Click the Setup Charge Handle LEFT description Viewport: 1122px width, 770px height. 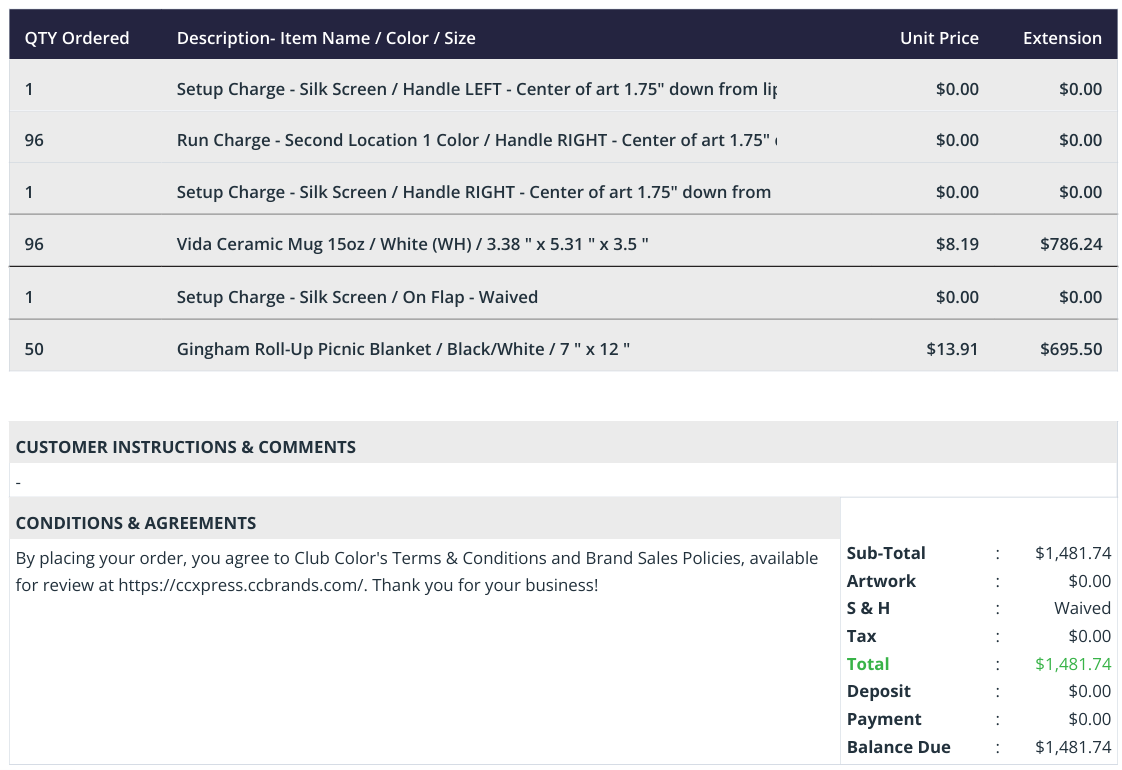tap(477, 89)
